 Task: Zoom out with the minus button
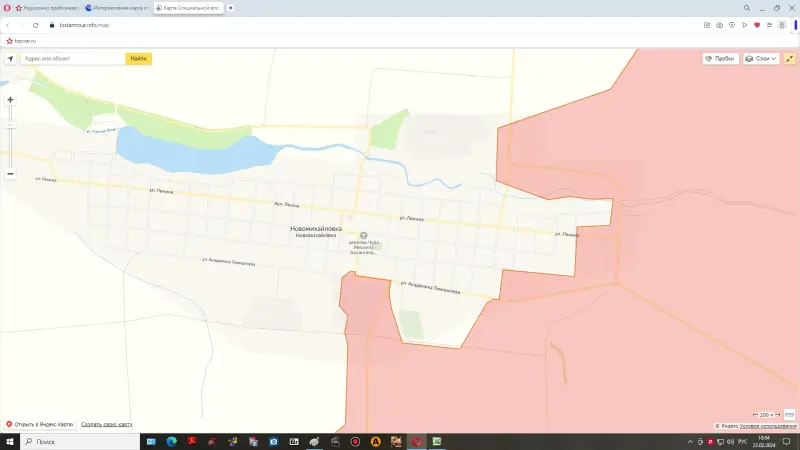10,173
